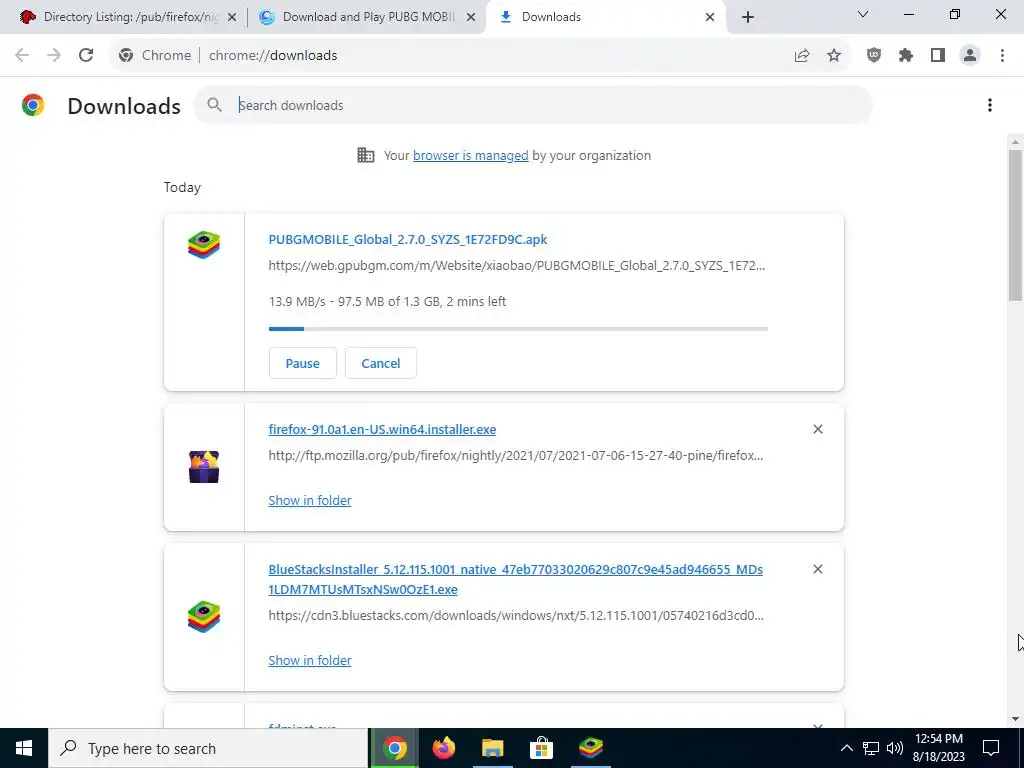Close the Downloads tab
This screenshot has height=768, width=1024.
click(710, 17)
